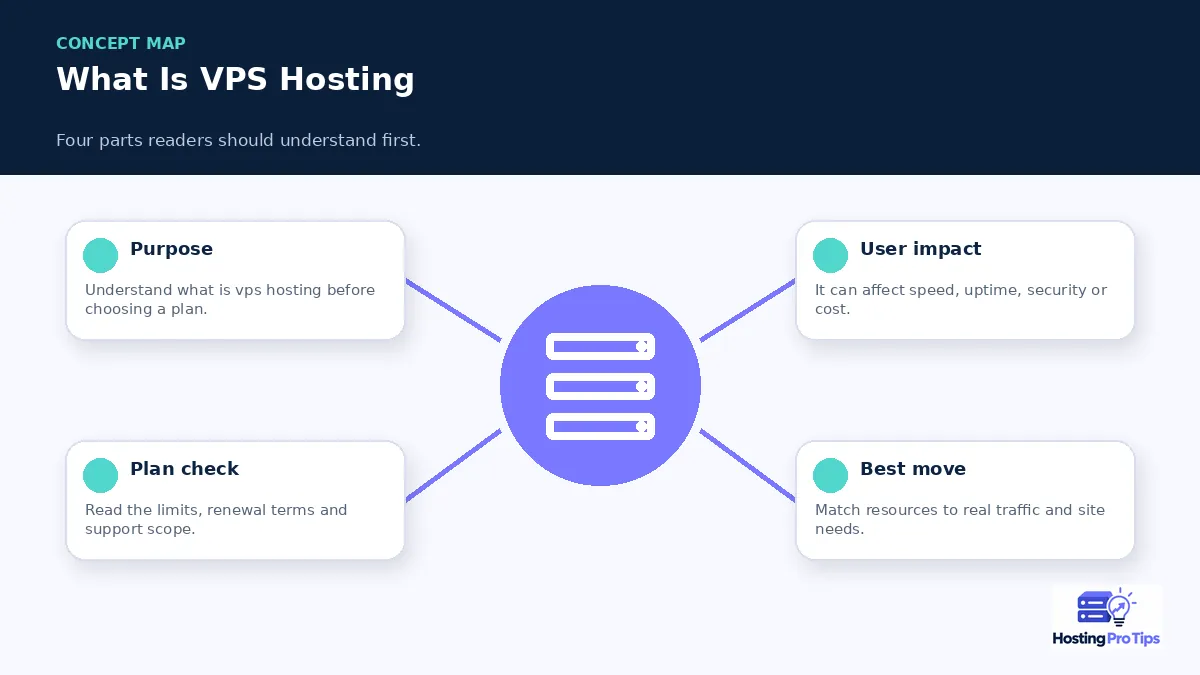Click the 'It can affect speed, uptime' description
This screenshot has height=675, width=1200.
coord(961,299)
